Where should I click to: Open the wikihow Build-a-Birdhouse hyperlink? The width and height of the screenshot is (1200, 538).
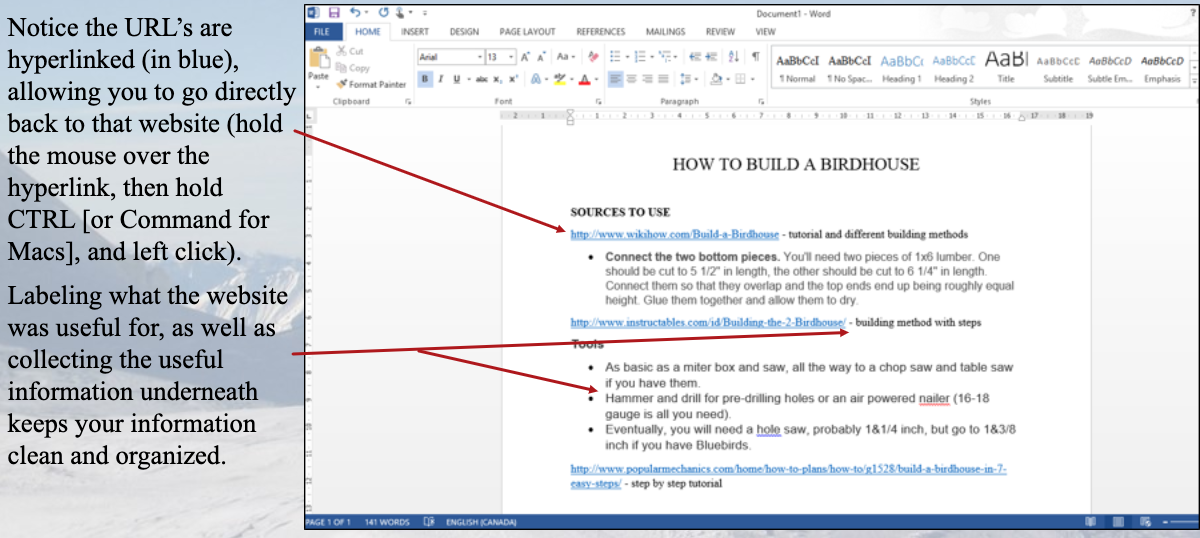point(674,235)
